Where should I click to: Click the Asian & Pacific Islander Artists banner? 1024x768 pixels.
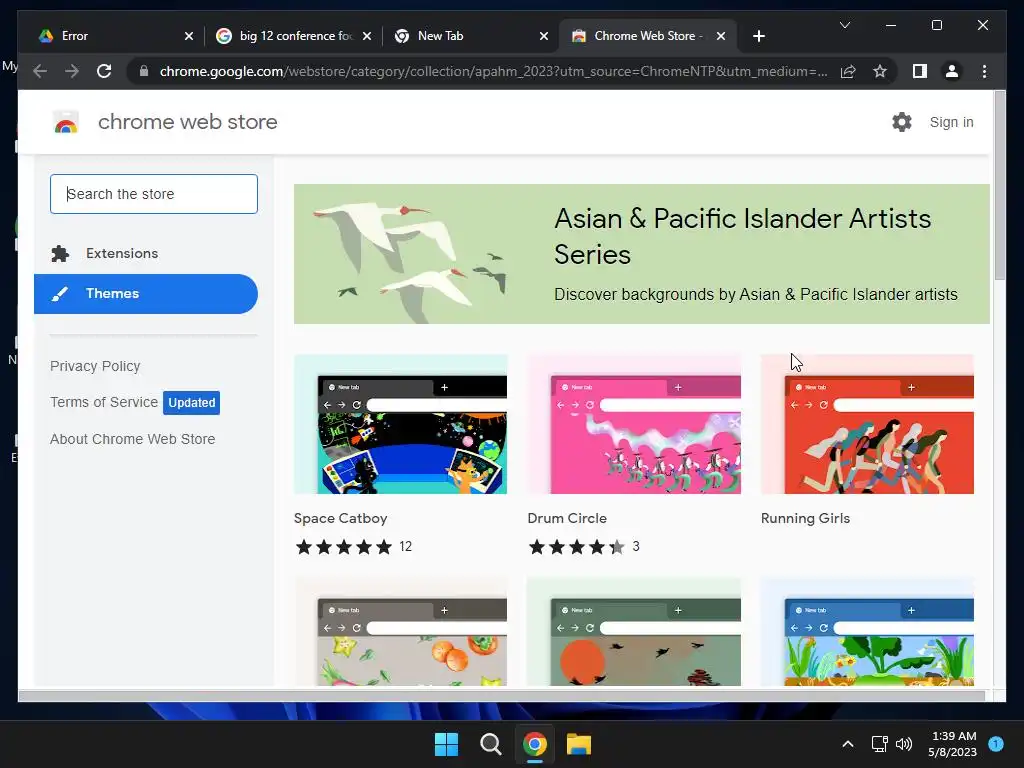(x=641, y=254)
